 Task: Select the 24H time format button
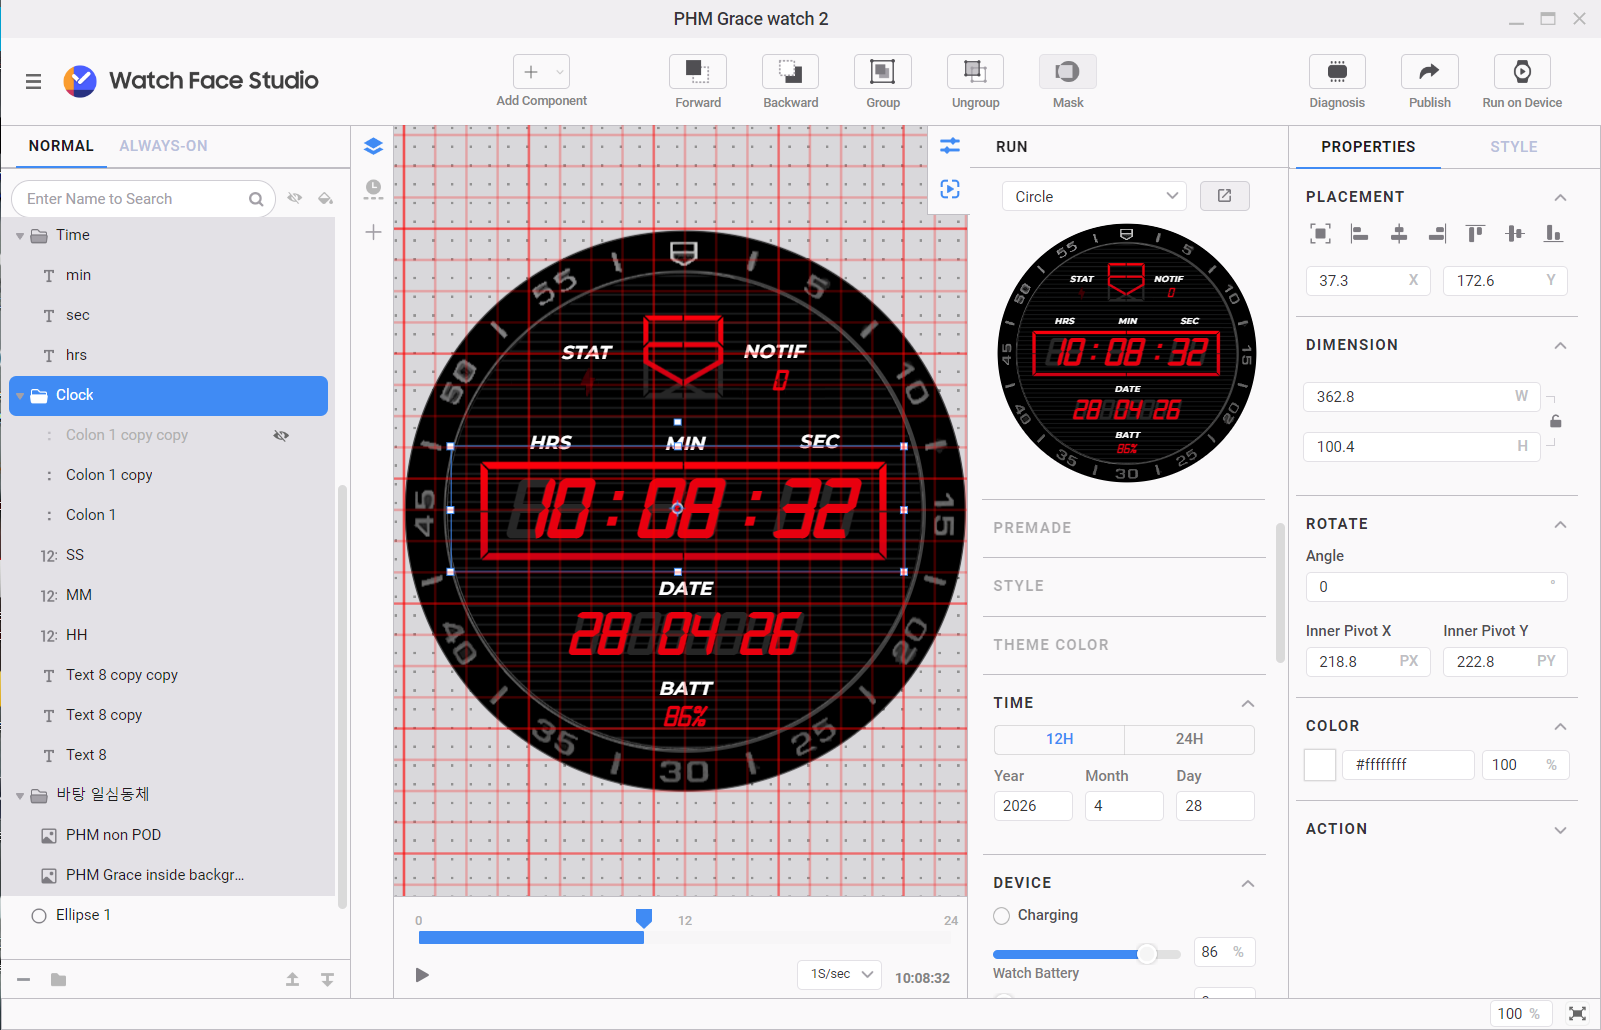(1188, 739)
